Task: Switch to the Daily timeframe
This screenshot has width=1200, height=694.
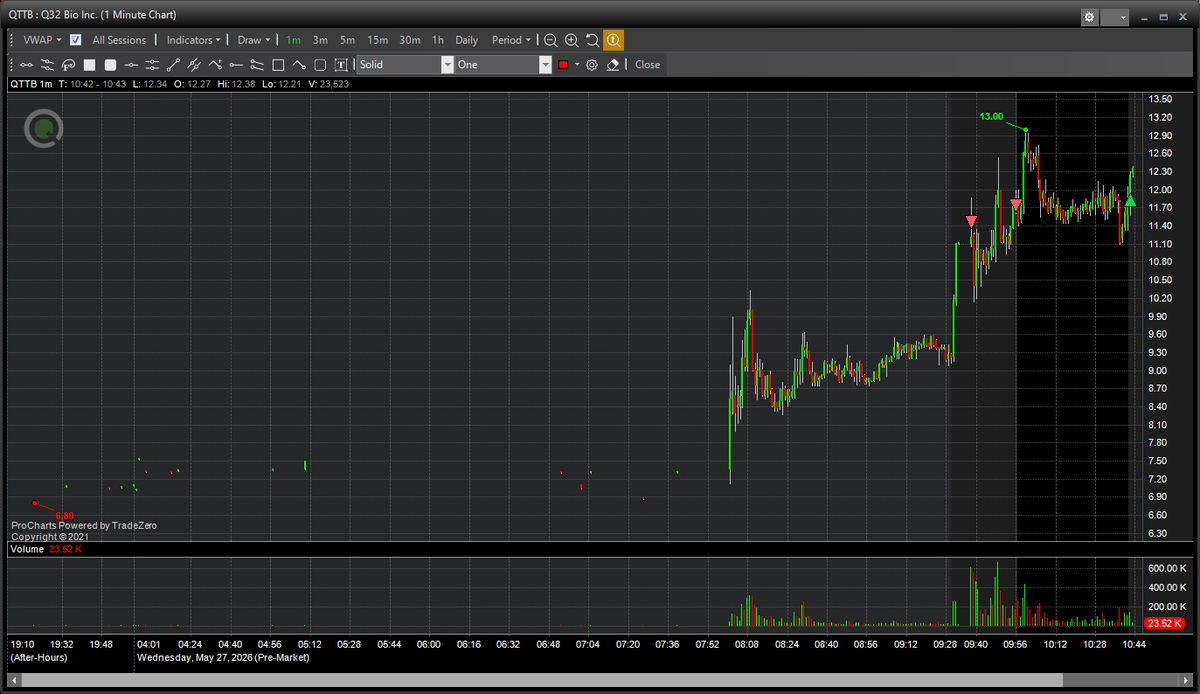Action: 467,40
